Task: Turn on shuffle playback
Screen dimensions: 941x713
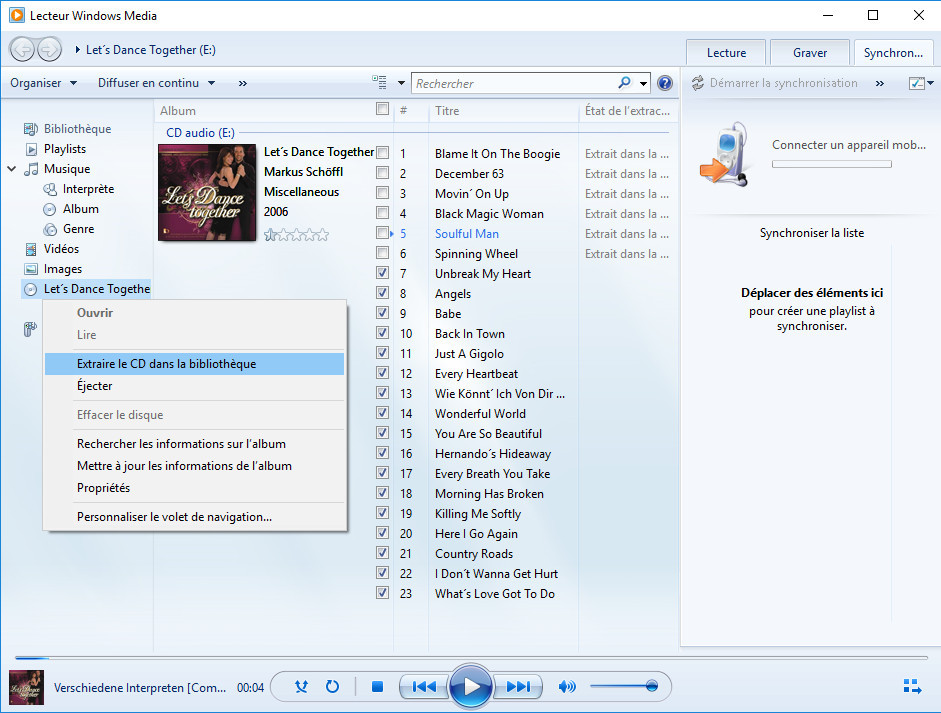Action: tap(301, 686)
